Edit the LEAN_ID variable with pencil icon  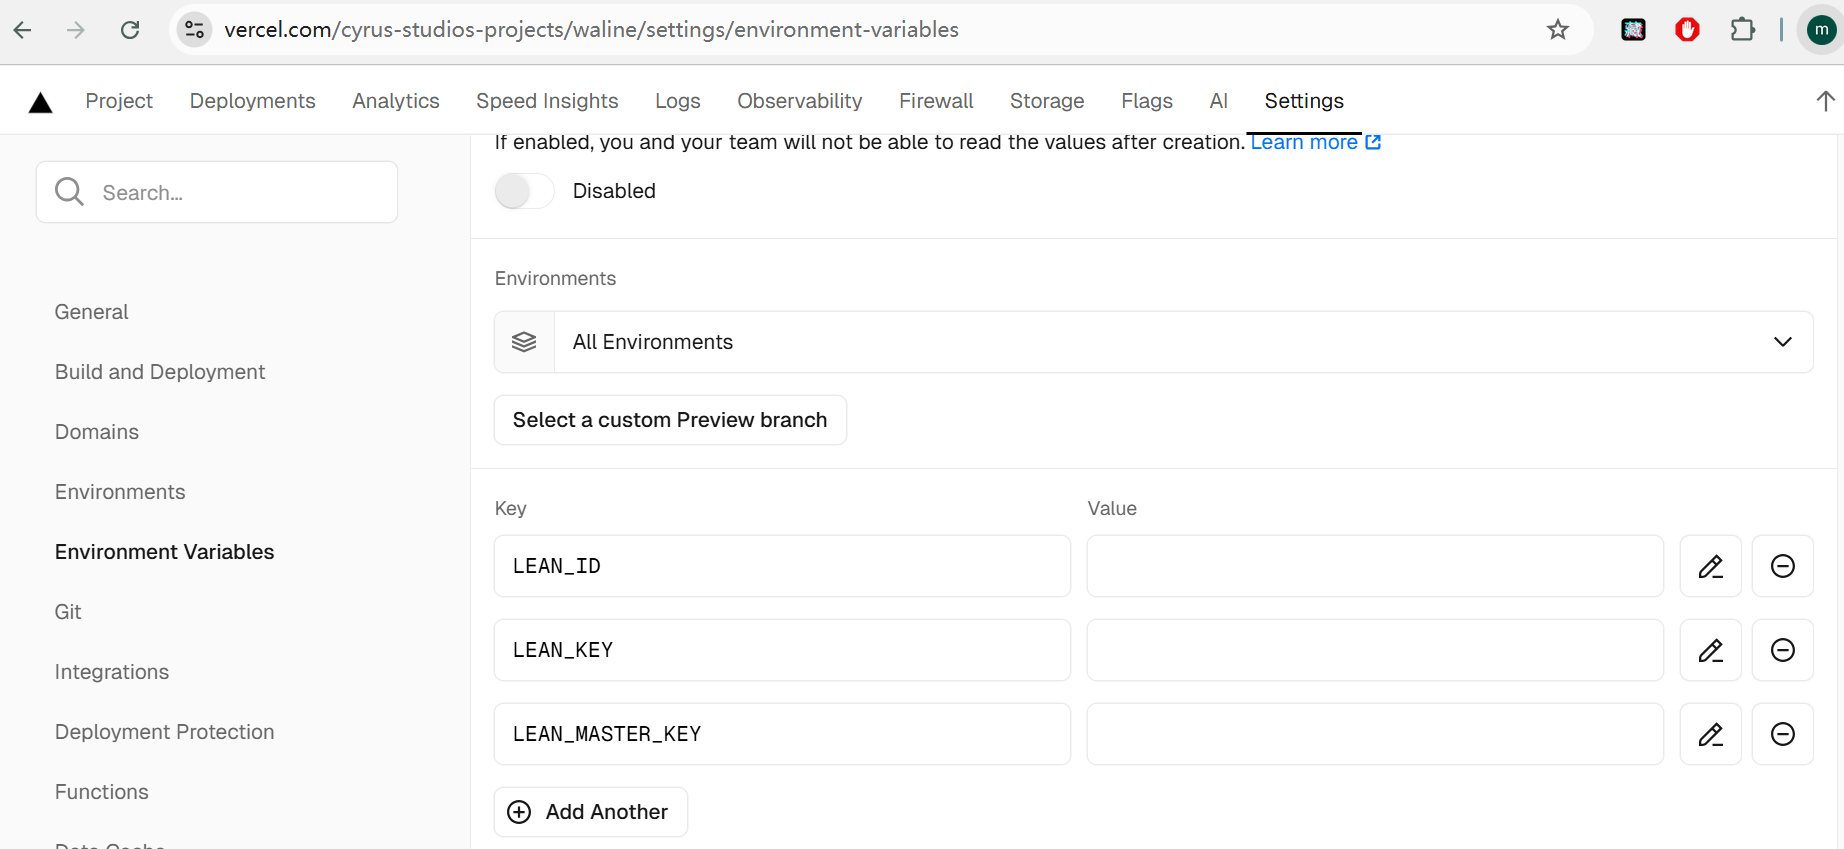click(1710, 566)
